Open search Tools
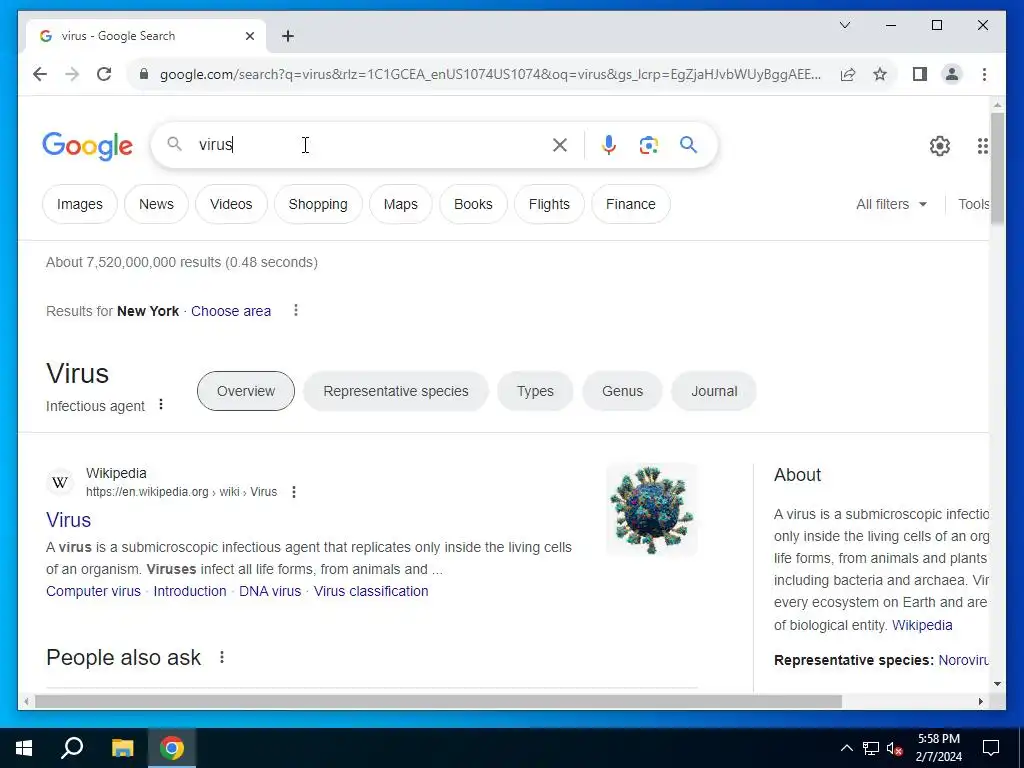This screenshot has height=768, width=1024. coord(973,204)
